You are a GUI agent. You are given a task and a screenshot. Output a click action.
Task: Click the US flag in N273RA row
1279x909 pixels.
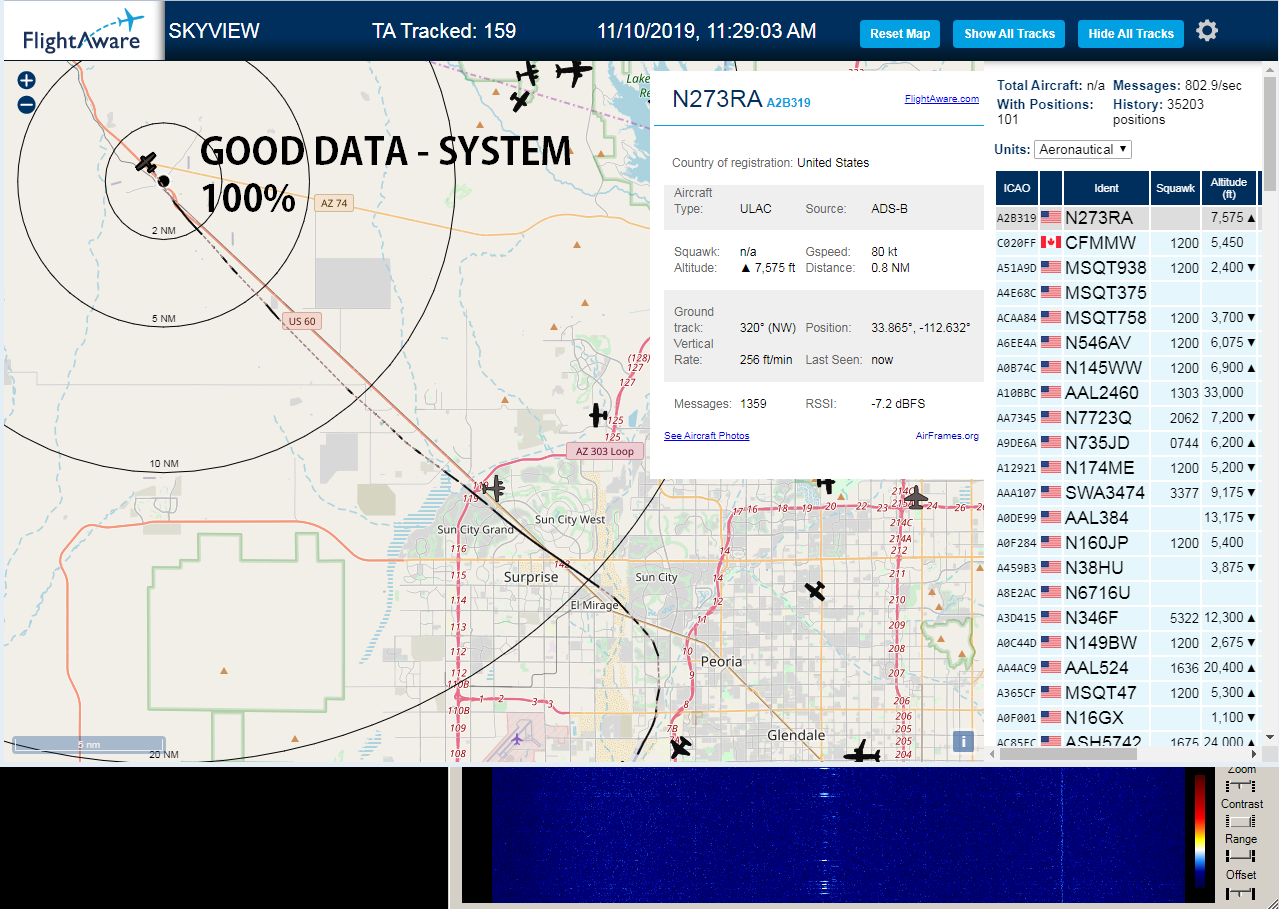point(1051,218)
